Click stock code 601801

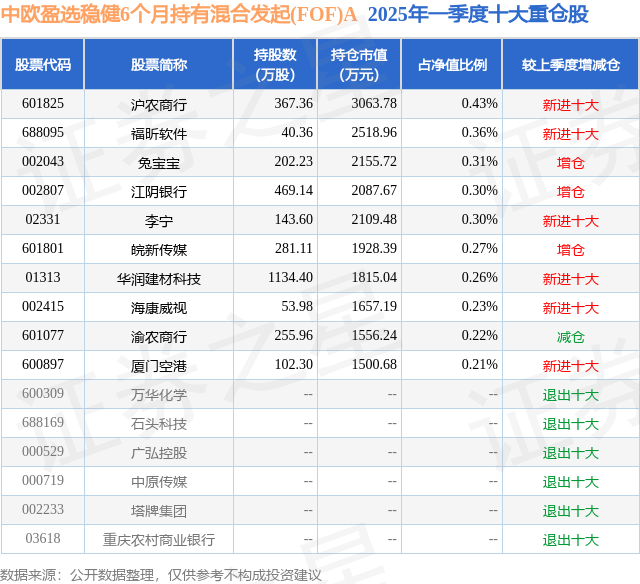(43, 249)
